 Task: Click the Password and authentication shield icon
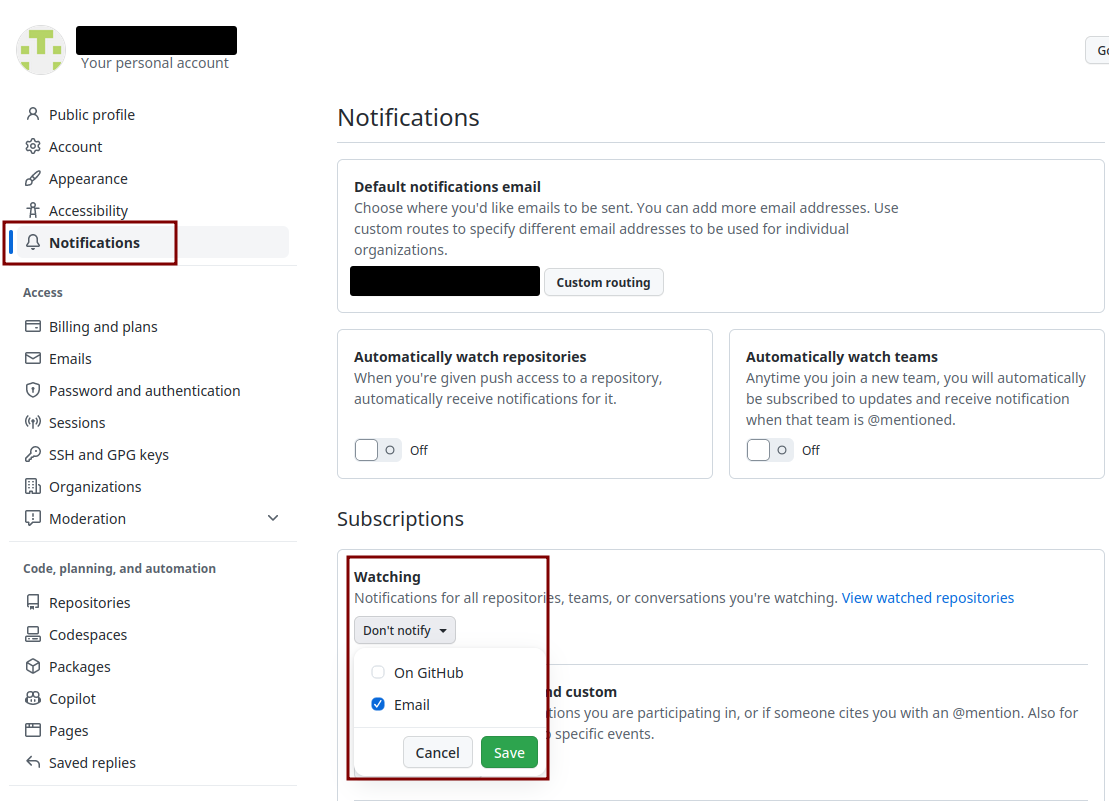33,390
